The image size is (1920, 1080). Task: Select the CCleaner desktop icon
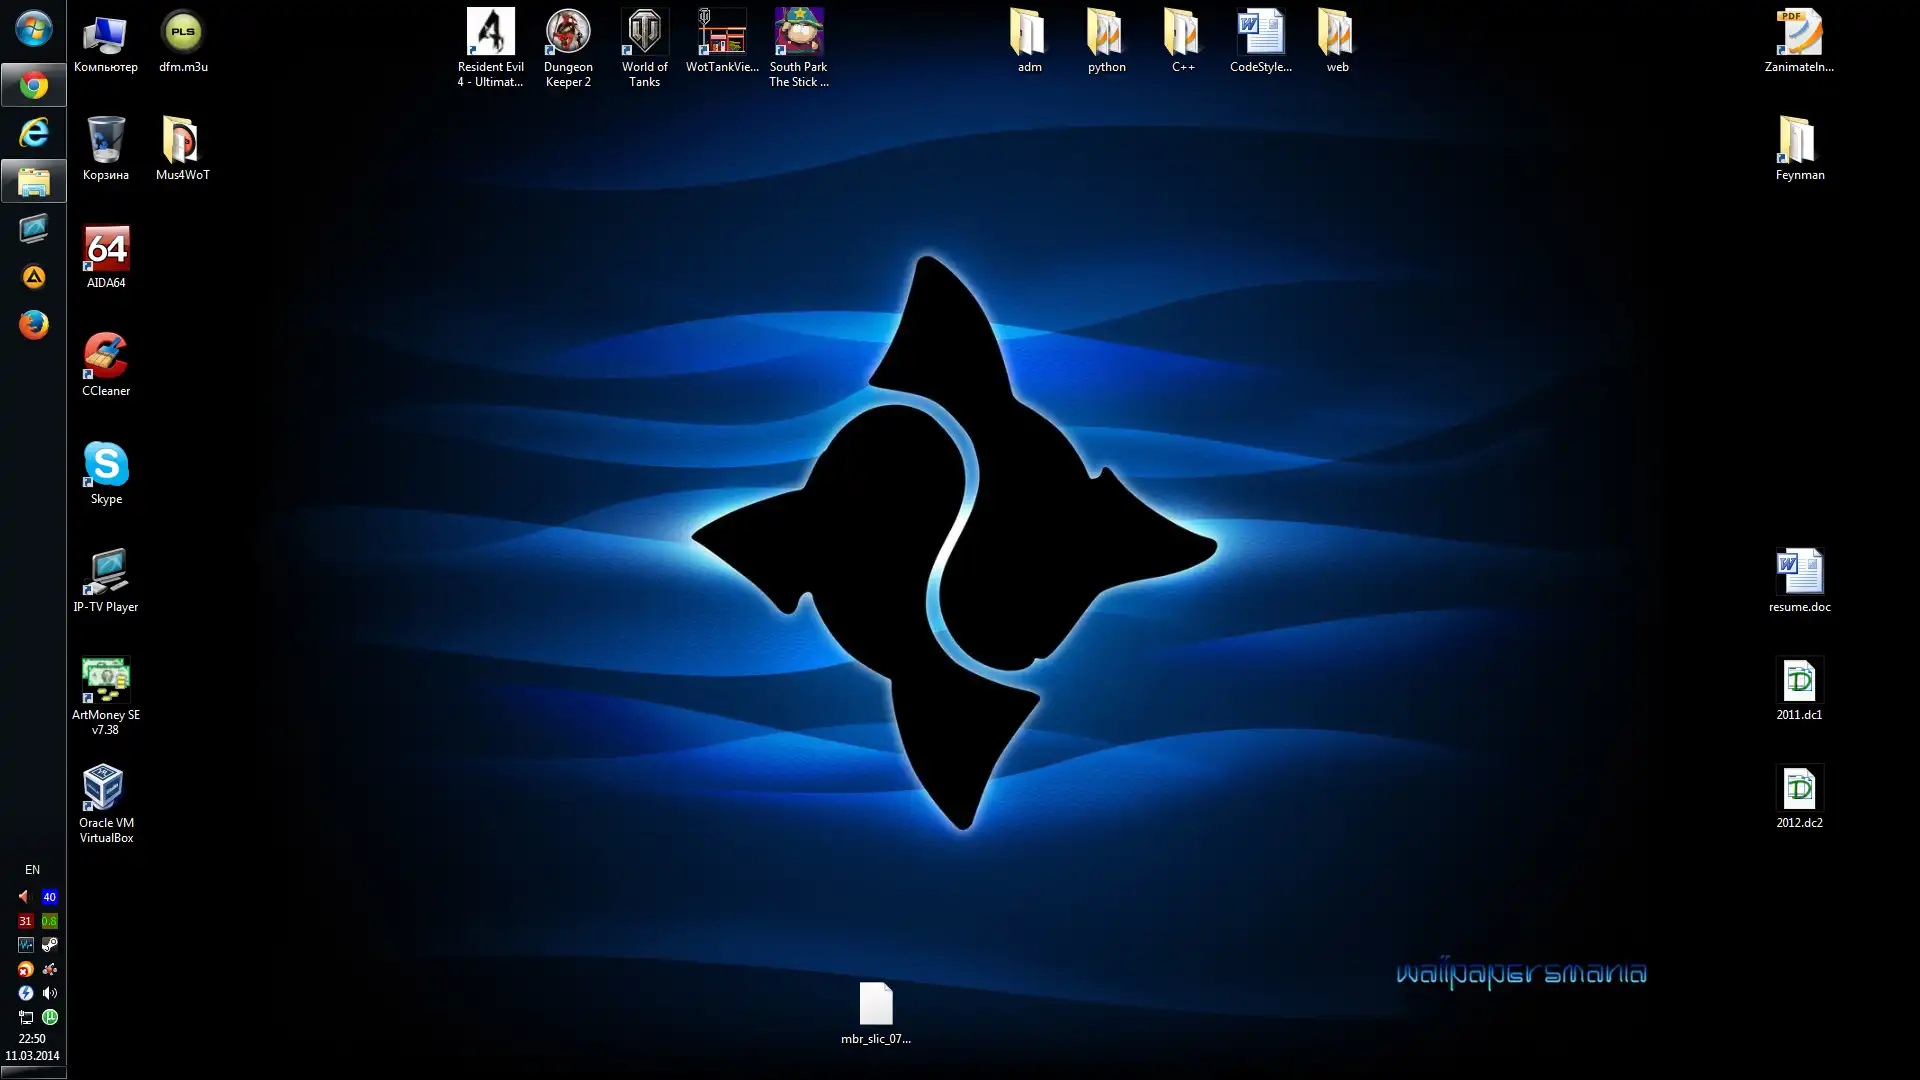pyautogui.click(x=105, y=358)
